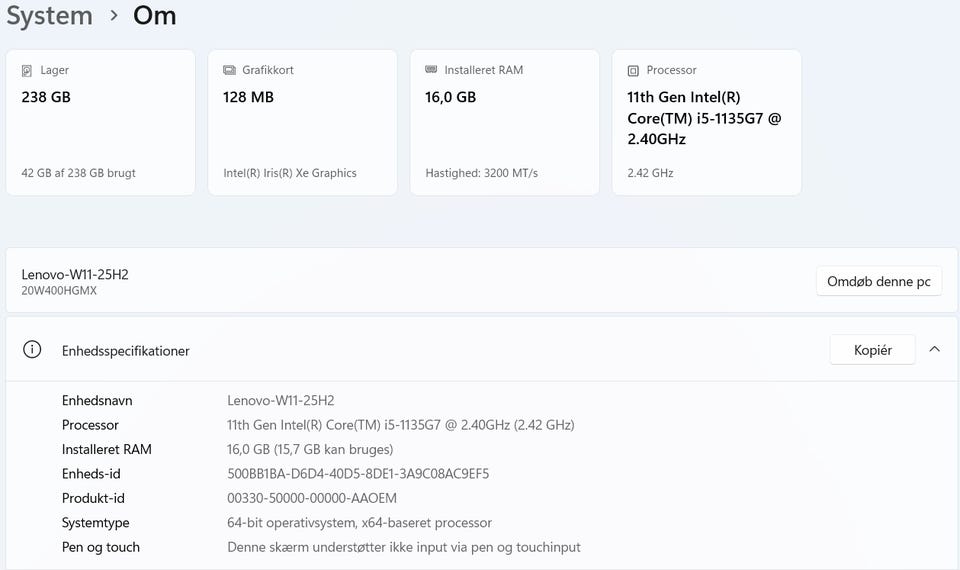Collapse the Enhedsspecifikationer section chevron

click(x=934, y=350)
